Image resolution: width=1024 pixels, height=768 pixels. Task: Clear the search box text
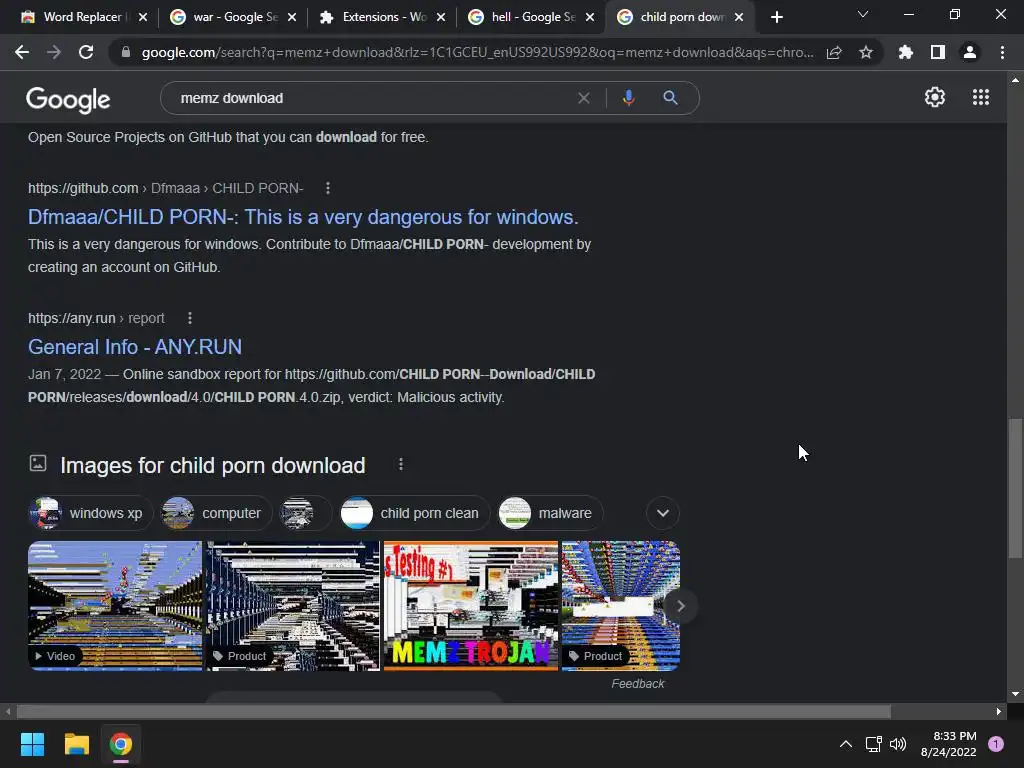click(584, 98)
